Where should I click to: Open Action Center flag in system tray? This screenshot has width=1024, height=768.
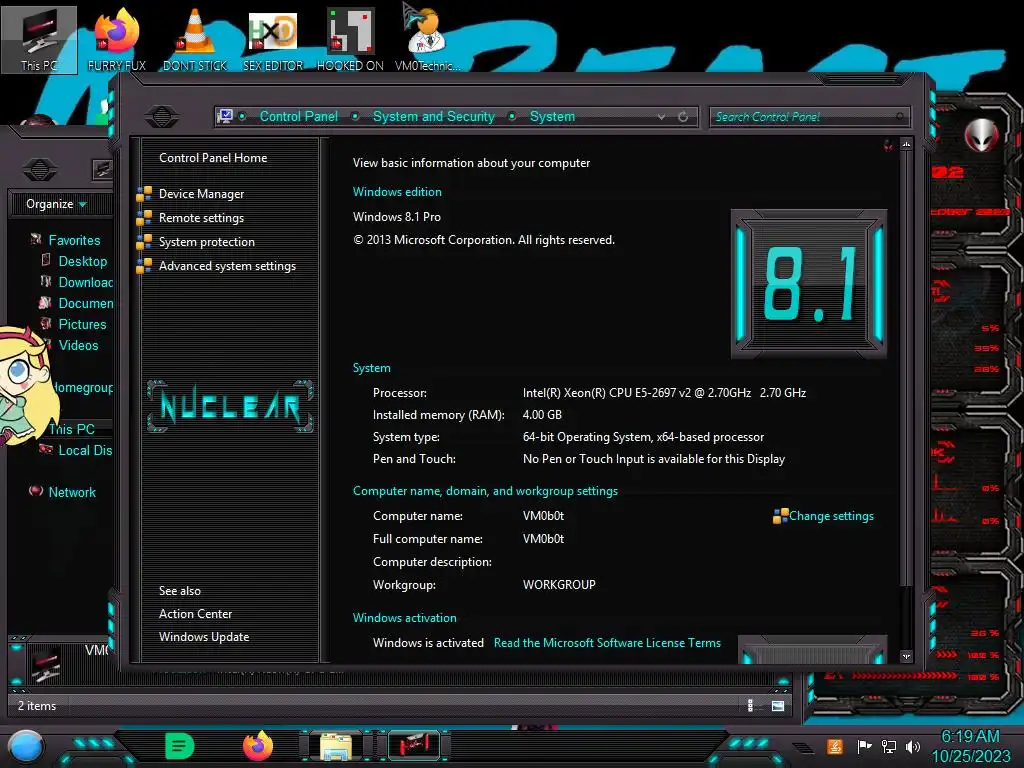click(x=864, y=746)
